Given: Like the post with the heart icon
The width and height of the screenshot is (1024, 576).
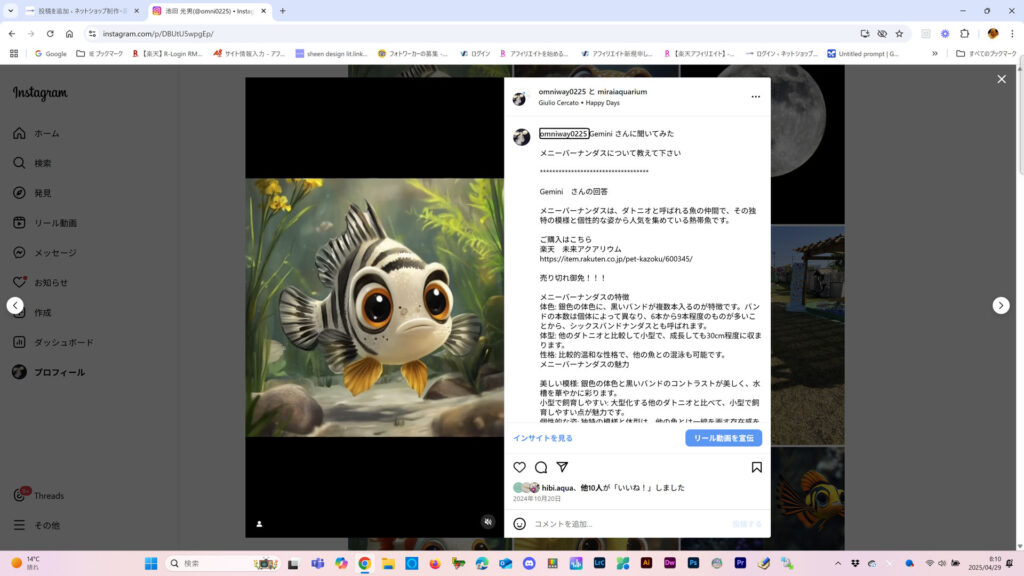Looking at the screenshot, I should [x=519, y=468].
